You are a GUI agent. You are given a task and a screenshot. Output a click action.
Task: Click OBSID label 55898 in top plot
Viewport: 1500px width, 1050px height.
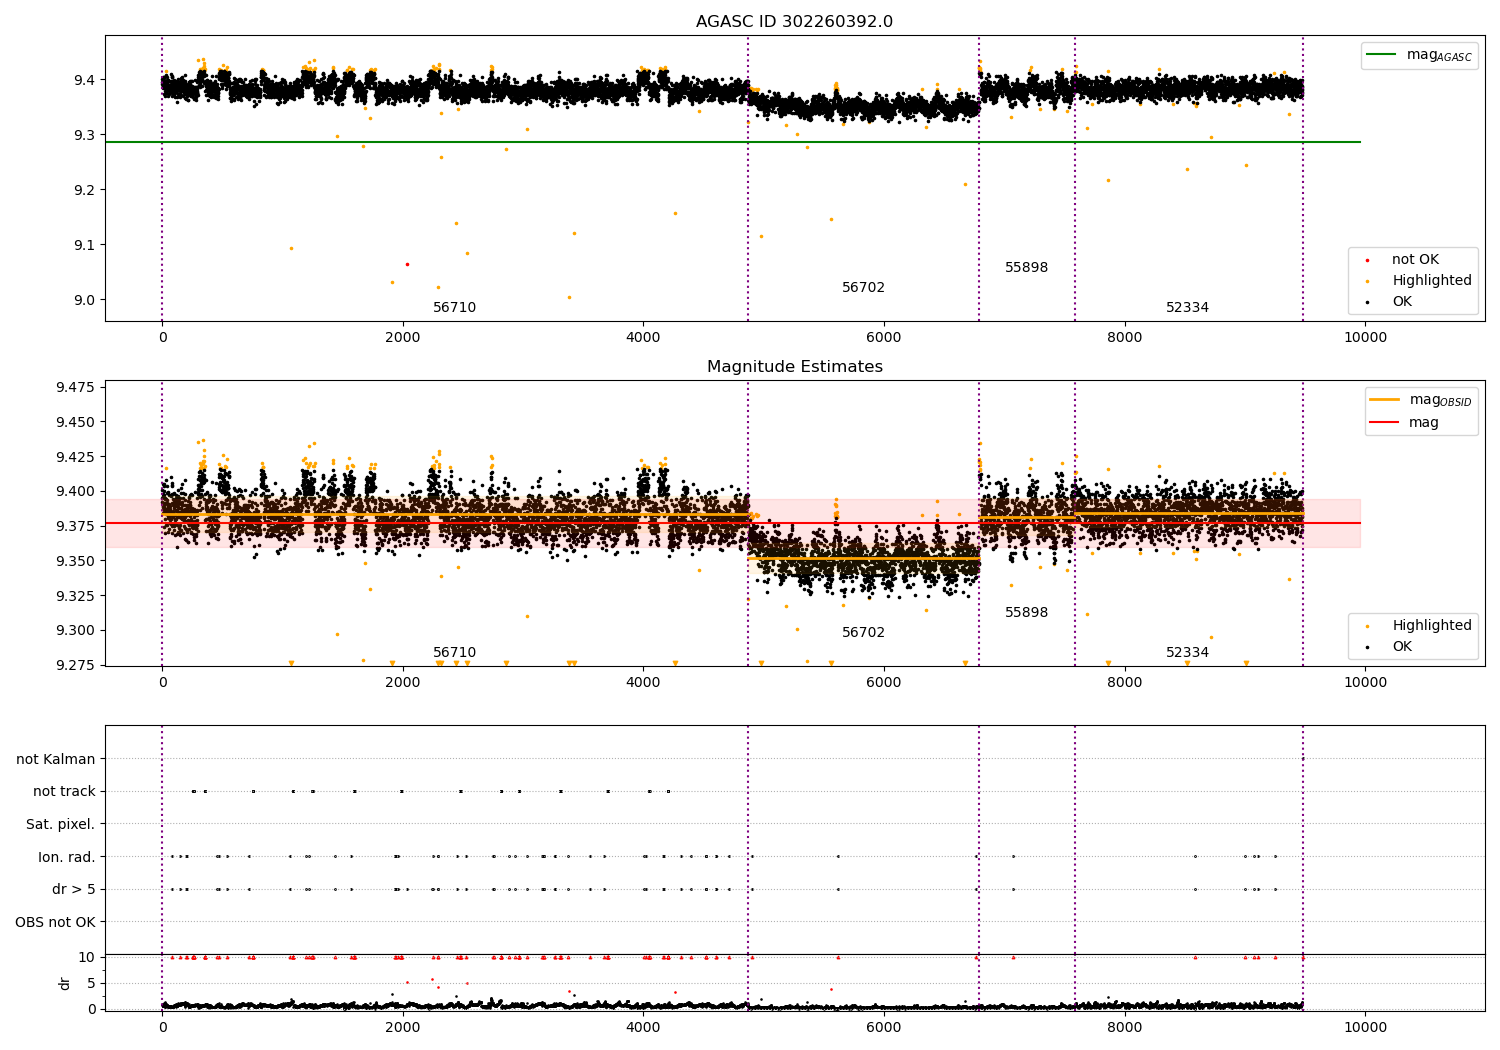(x=1026, y=267)
